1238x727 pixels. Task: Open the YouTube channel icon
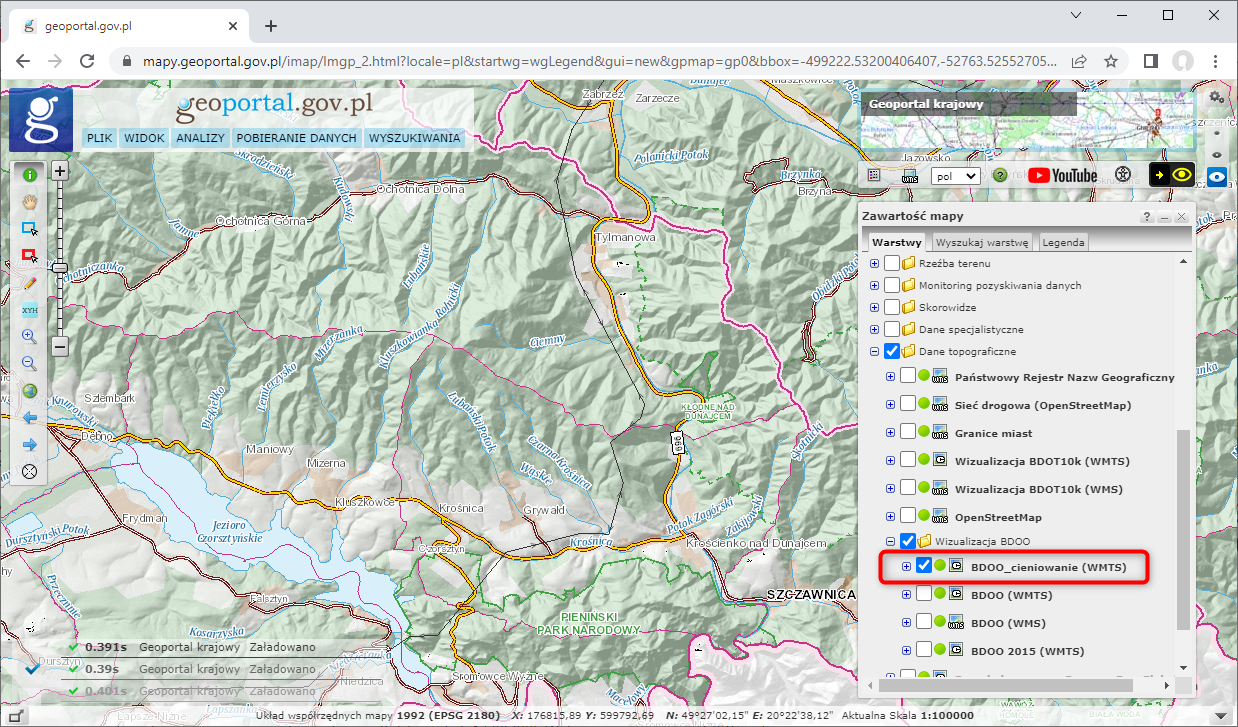point(1063,175)
